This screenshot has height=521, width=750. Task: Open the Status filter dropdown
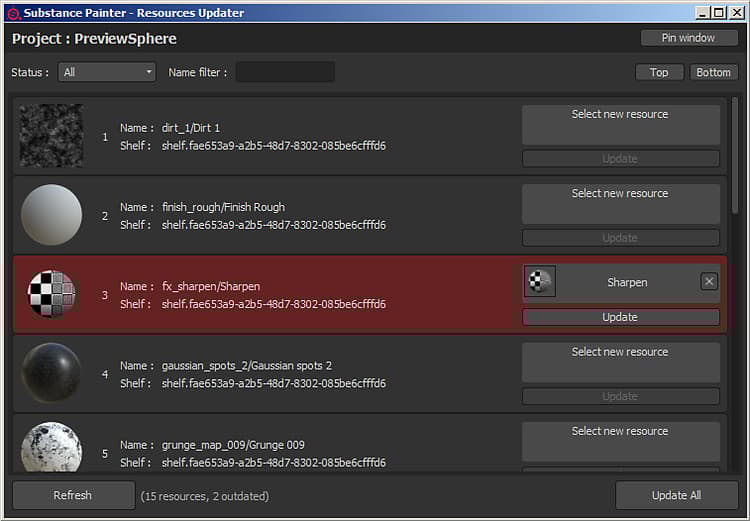point(107,72)
